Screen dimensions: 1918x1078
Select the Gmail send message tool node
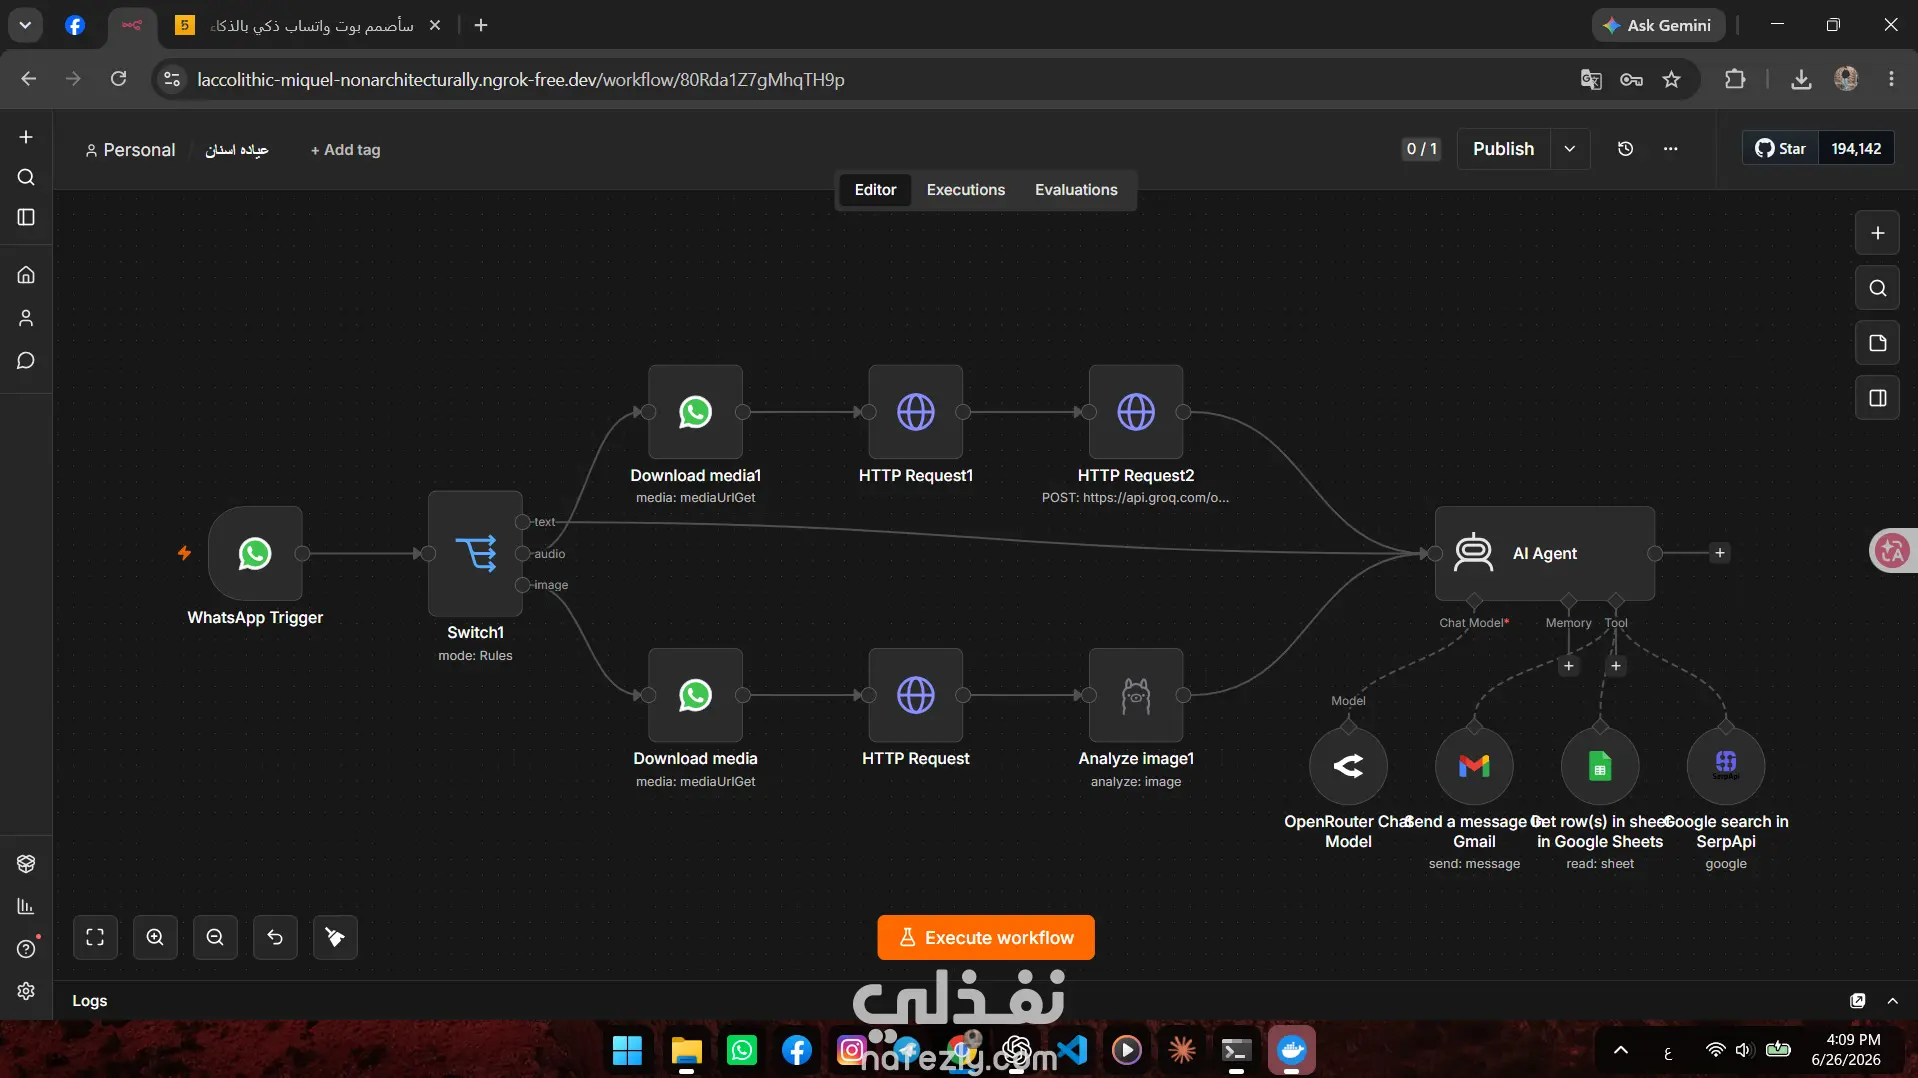[1474, 766]
